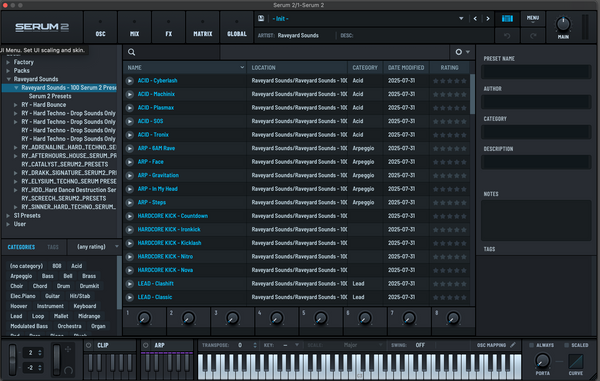Expand the S1 Presets folder
600x381 pixels.
(x=8, y=216)
